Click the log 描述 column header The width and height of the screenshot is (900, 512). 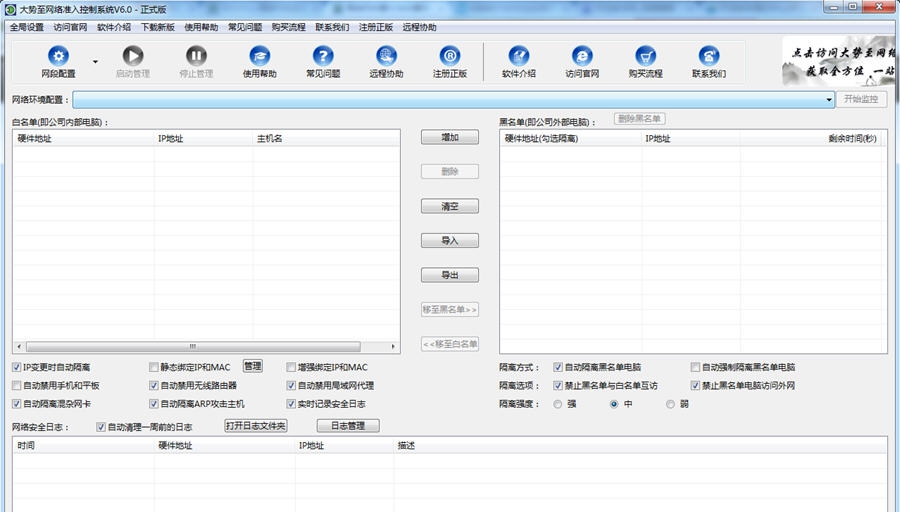pos(640,445)
